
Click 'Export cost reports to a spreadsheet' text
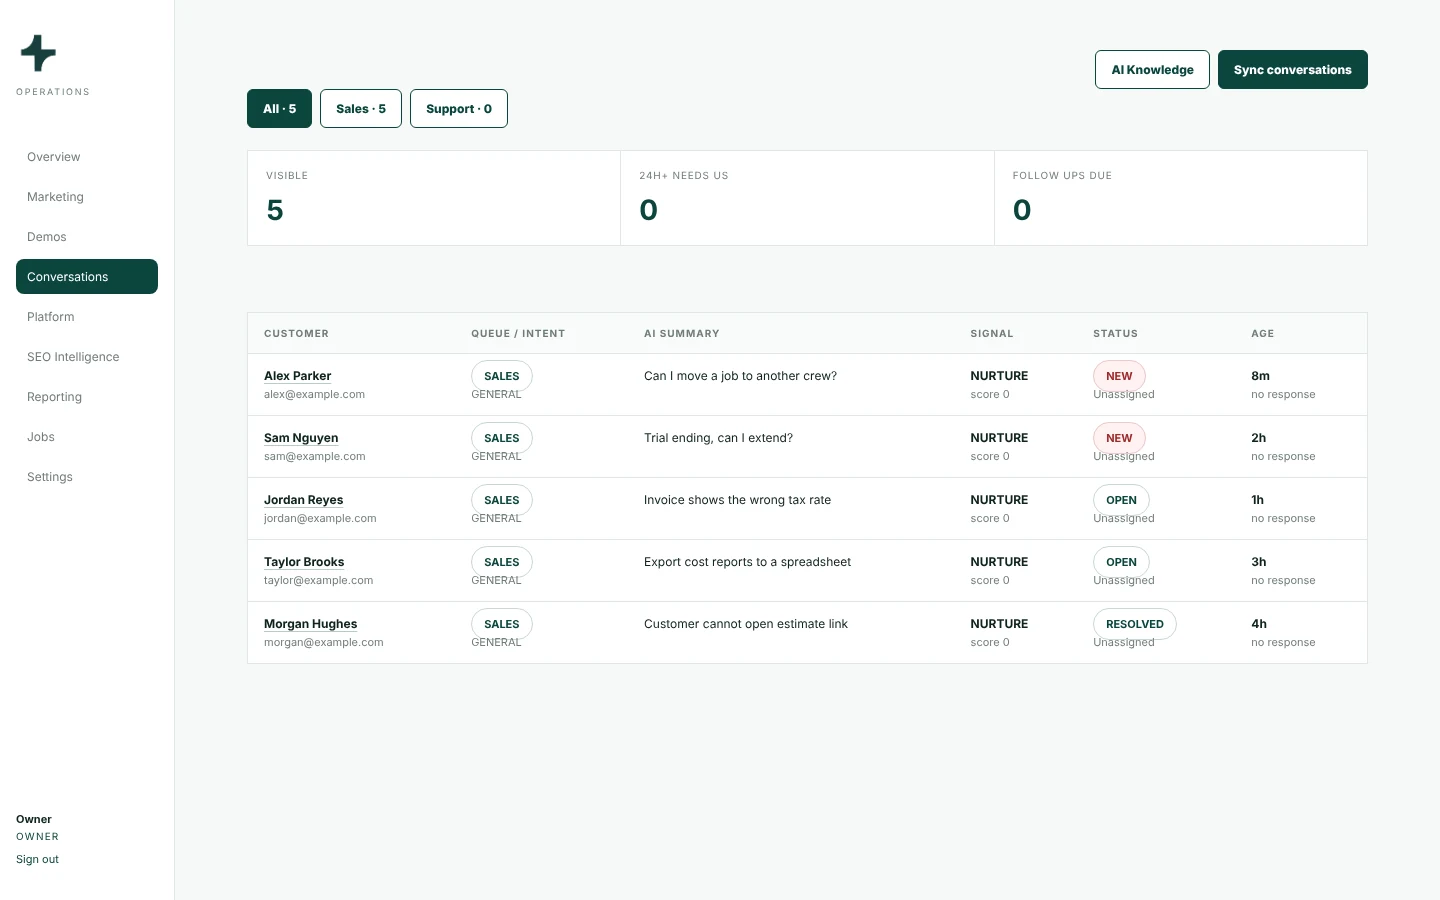coord(747,562)
